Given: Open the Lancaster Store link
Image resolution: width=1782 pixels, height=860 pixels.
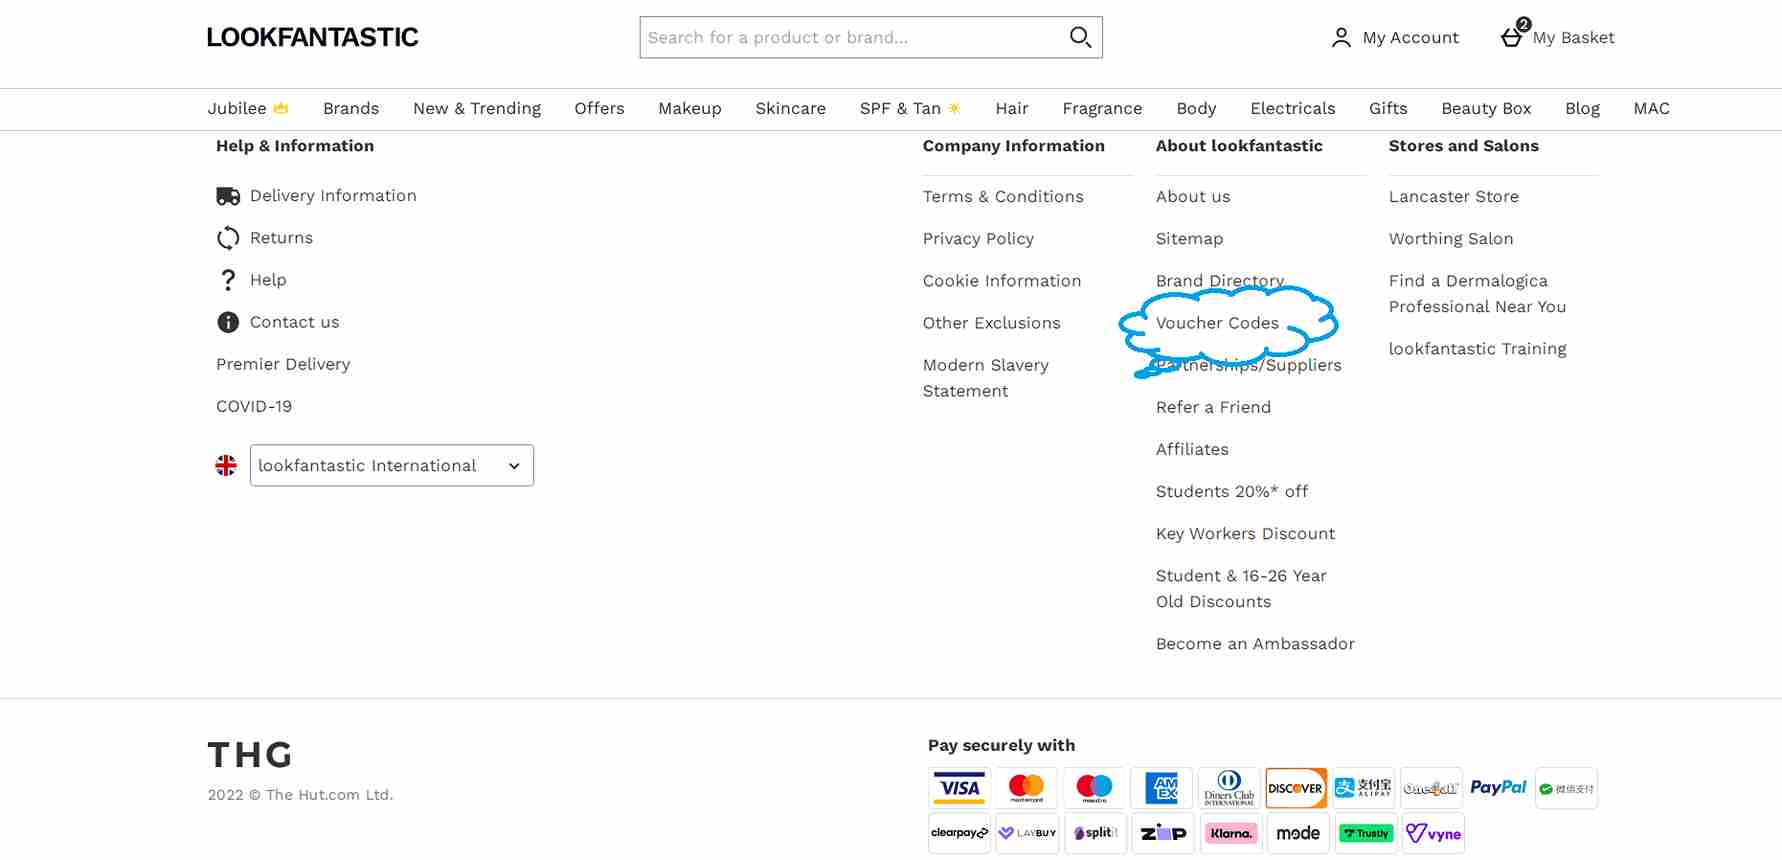Looking at the screenshot, I should (1453, 197).
